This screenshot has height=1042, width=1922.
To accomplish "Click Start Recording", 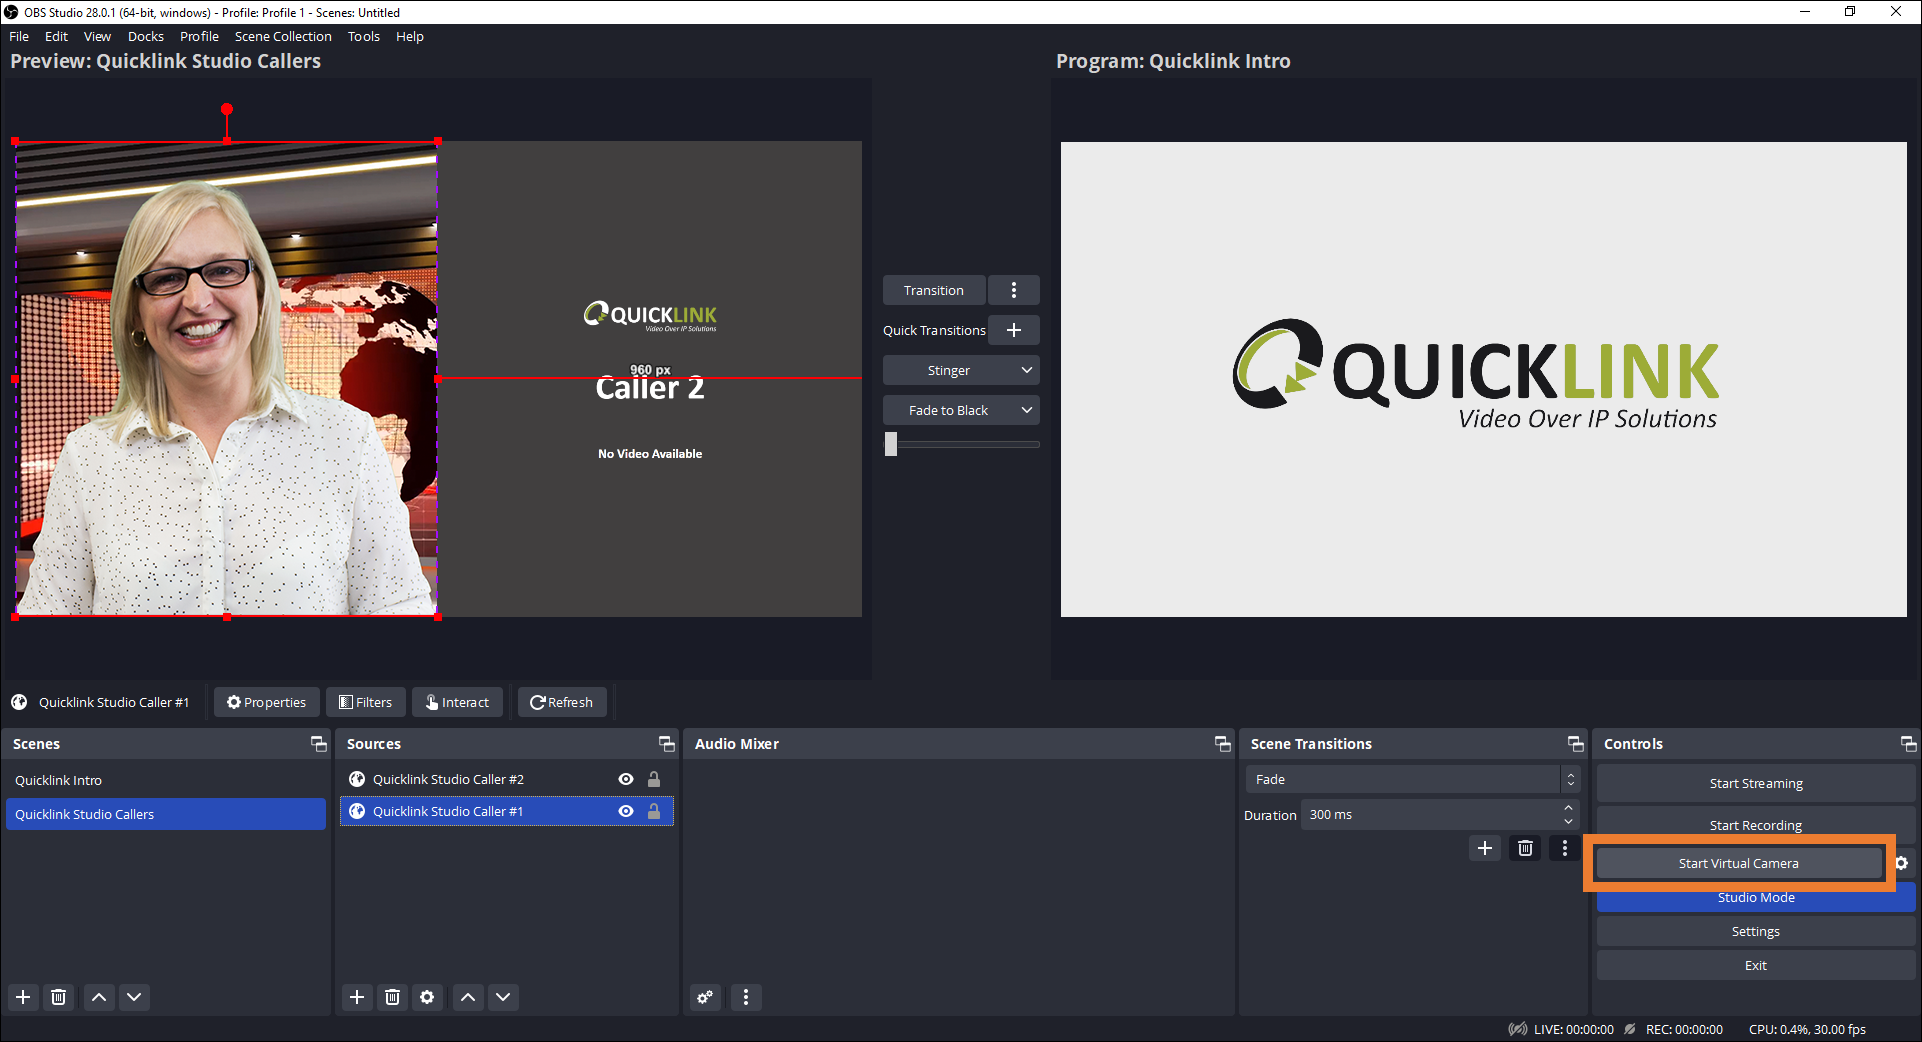I will 1756,825.
